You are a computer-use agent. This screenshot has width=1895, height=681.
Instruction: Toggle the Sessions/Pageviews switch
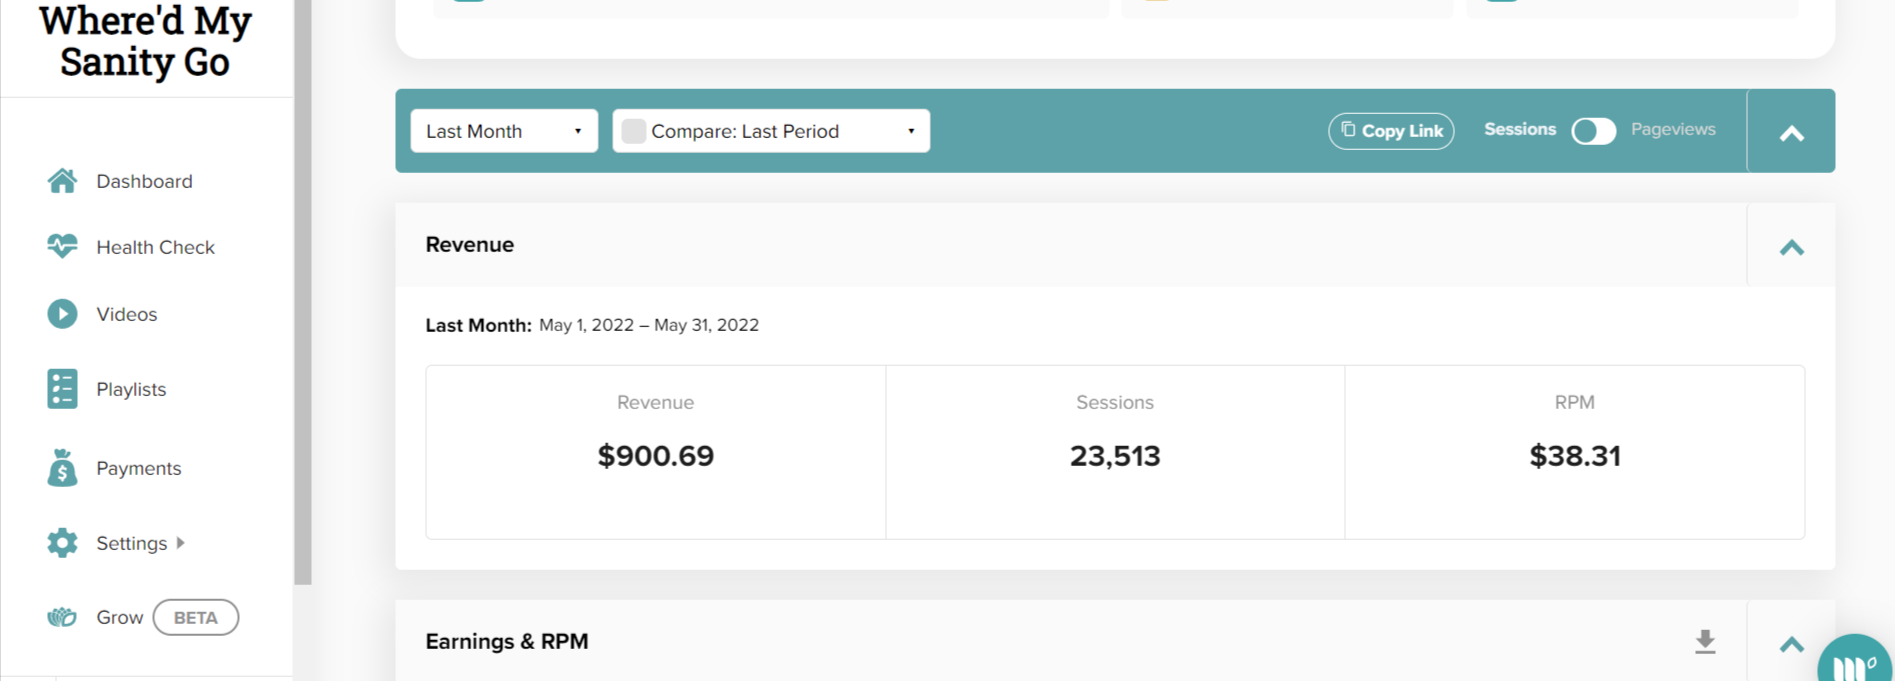(1593, 131)
